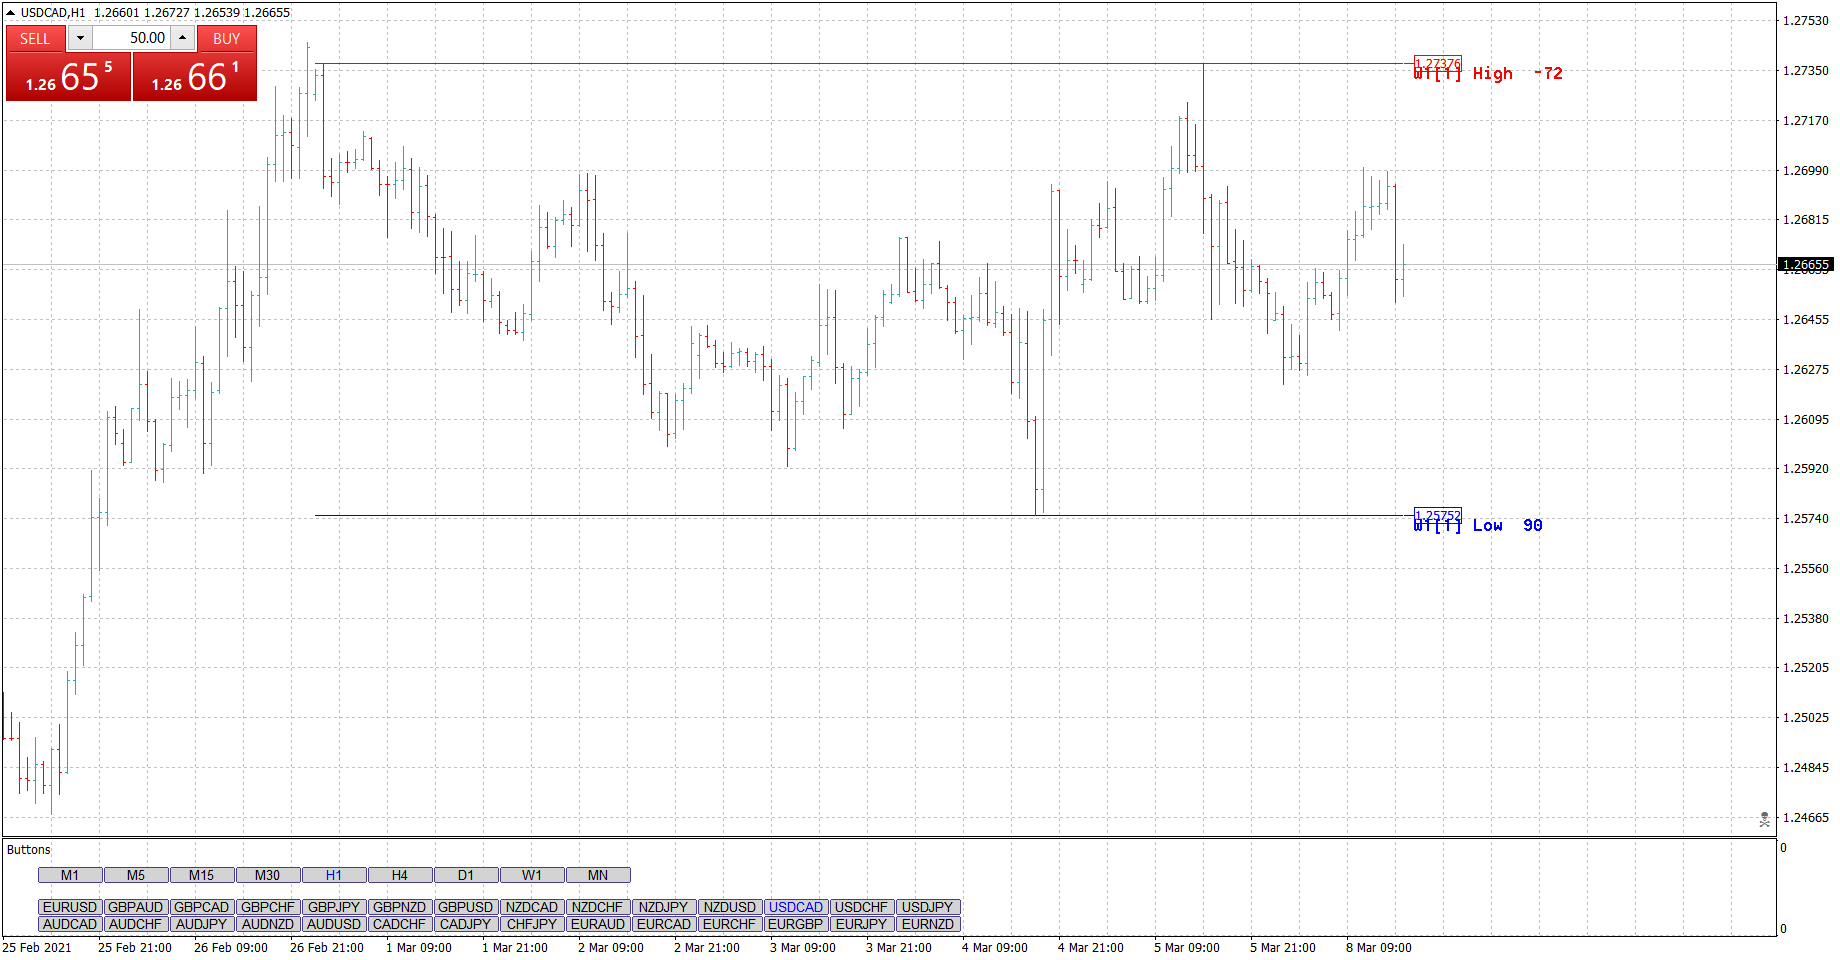The width and height of the screenshot is (1840, 960).
Task: Load the EURNZD symbol
Action: click(x=928, y=924)
